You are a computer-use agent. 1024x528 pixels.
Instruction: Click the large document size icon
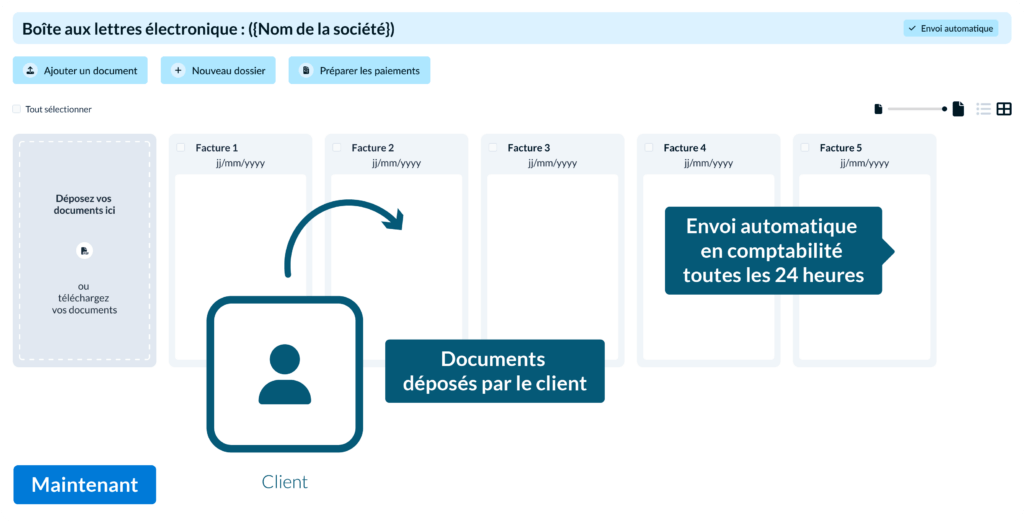(958, 109)
